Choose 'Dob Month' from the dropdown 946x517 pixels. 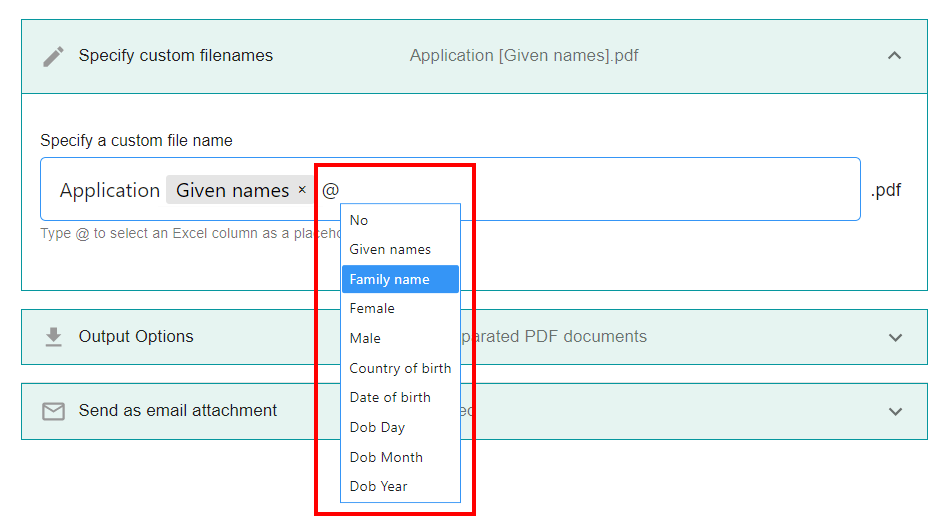(x=386, y=457)
